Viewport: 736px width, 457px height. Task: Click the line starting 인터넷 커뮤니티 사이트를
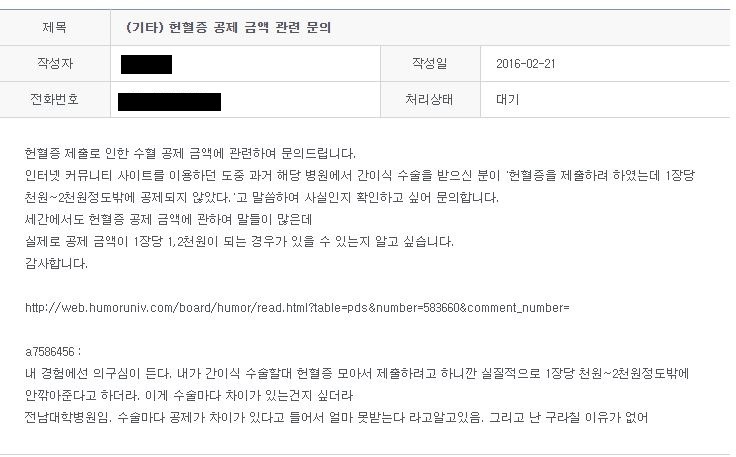coord(360,175)
